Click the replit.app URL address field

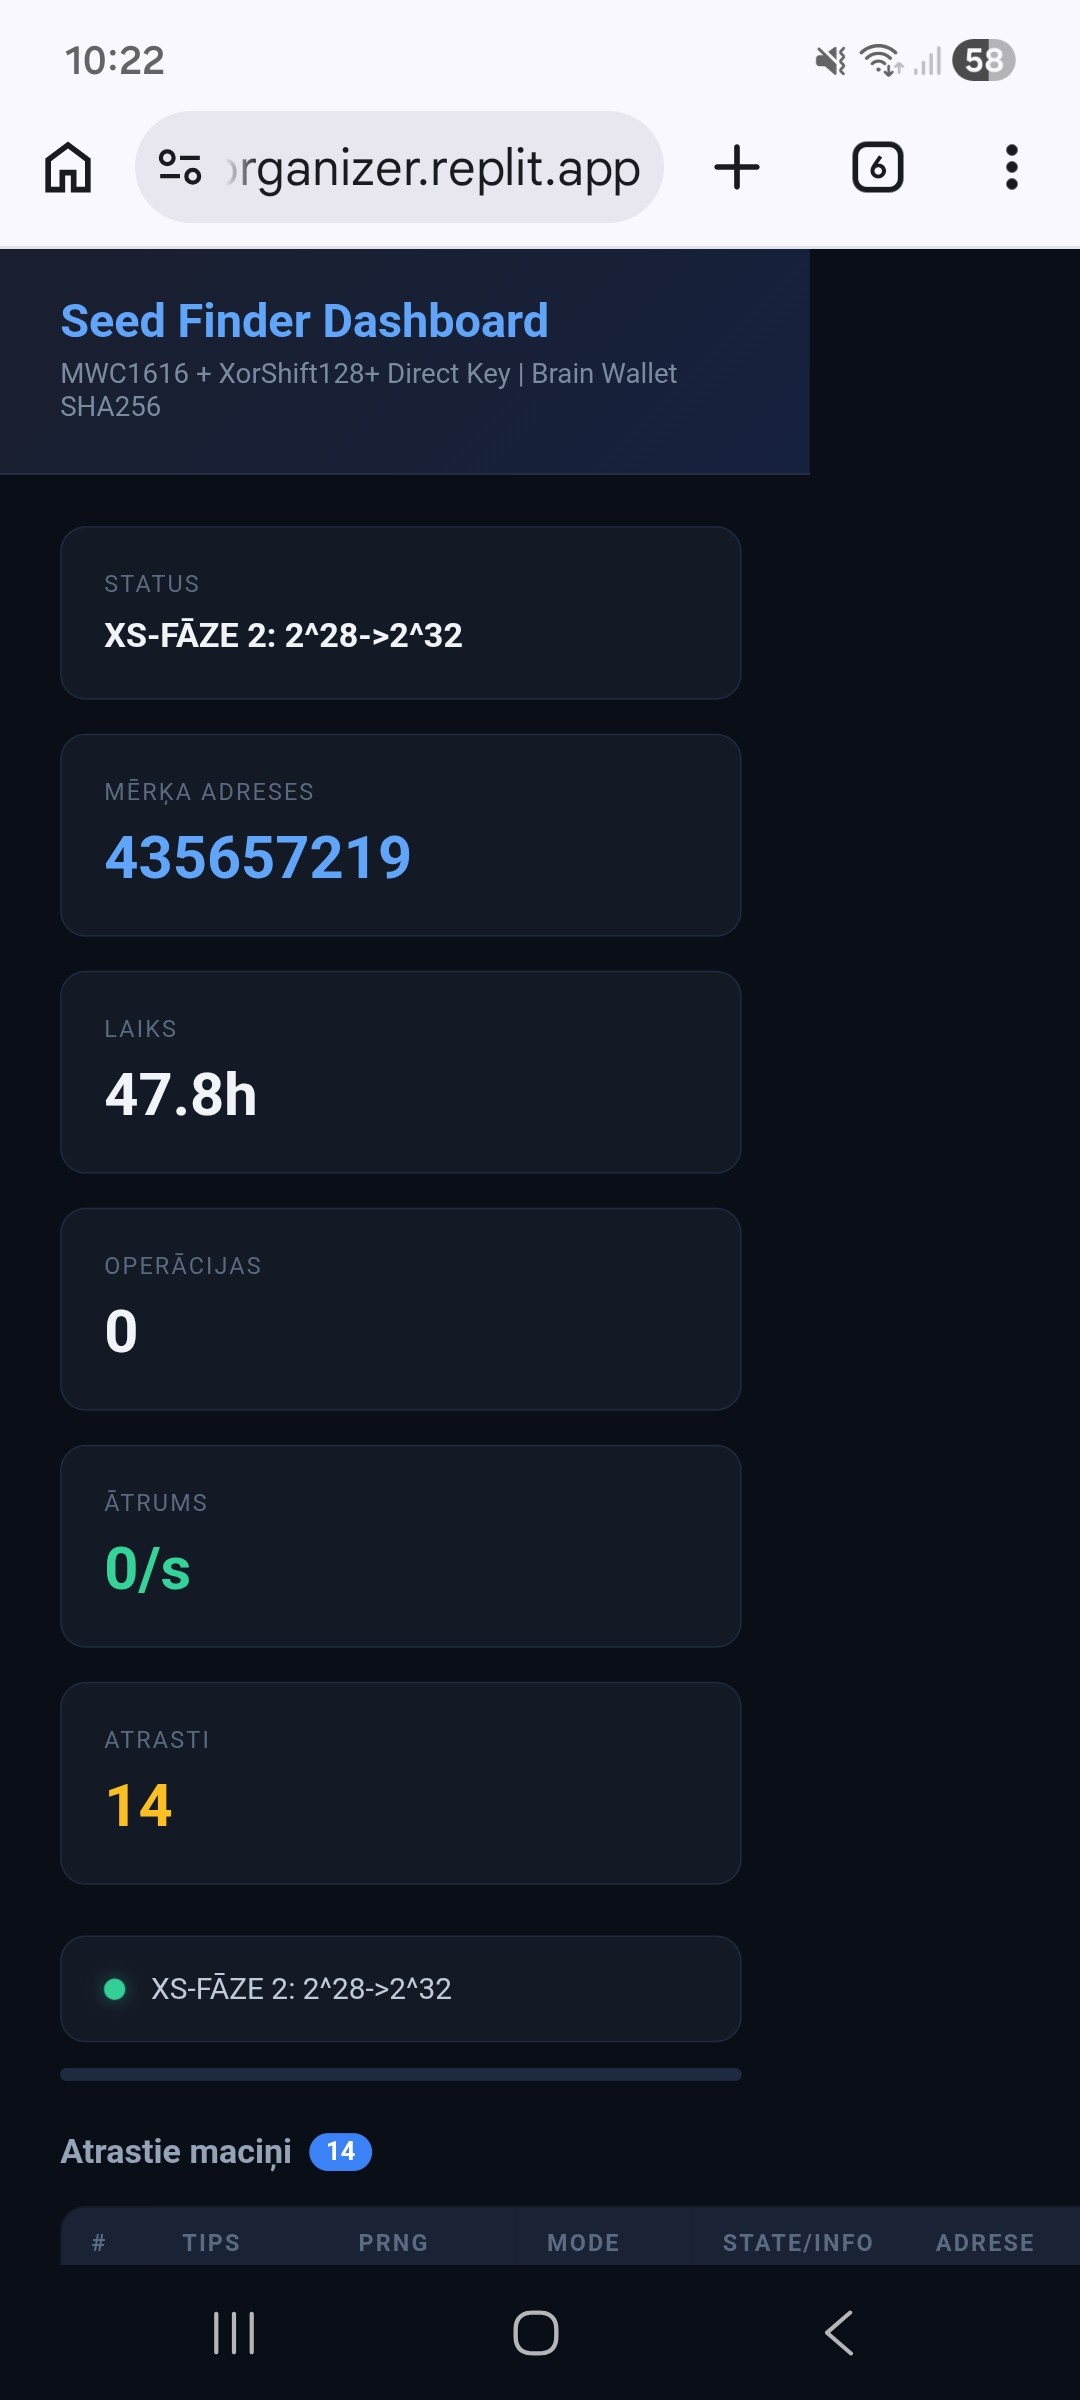(x=432, y=167)
